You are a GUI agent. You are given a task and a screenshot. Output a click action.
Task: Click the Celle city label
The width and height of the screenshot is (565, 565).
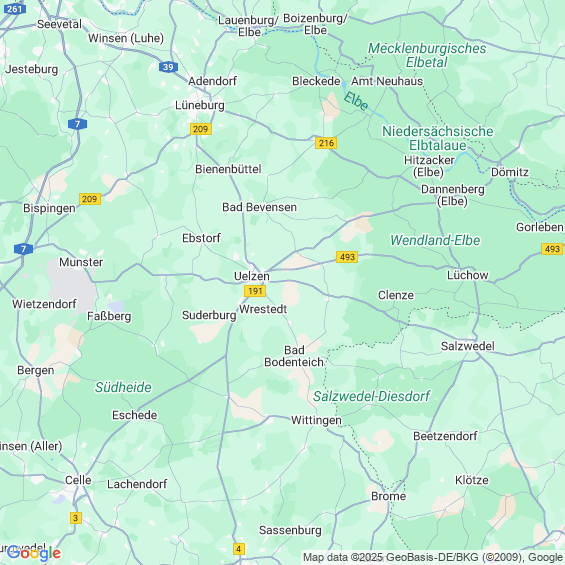pyautogui.click(x=78, y=480)
